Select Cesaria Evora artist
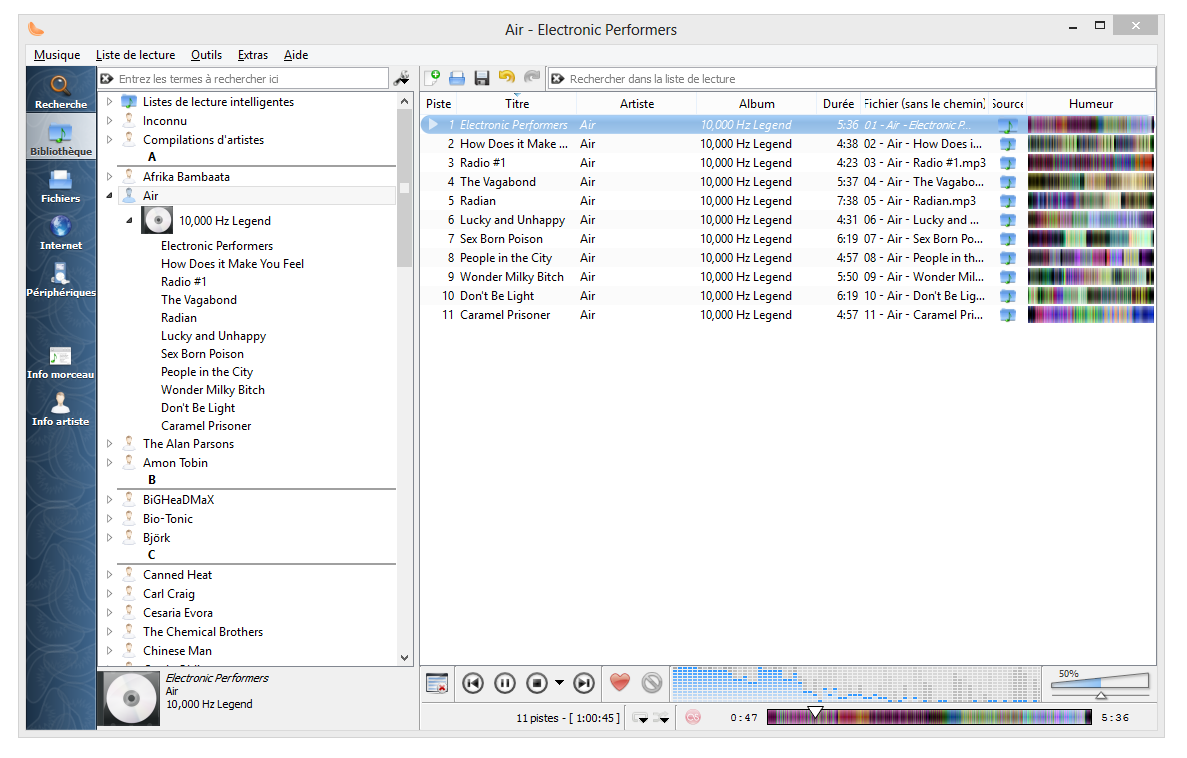 178,613
